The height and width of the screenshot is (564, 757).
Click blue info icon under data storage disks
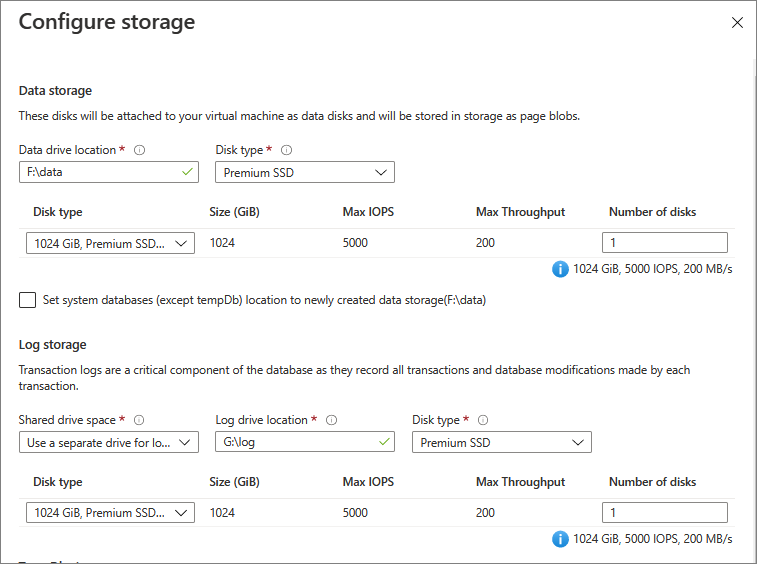click(561, 269)
